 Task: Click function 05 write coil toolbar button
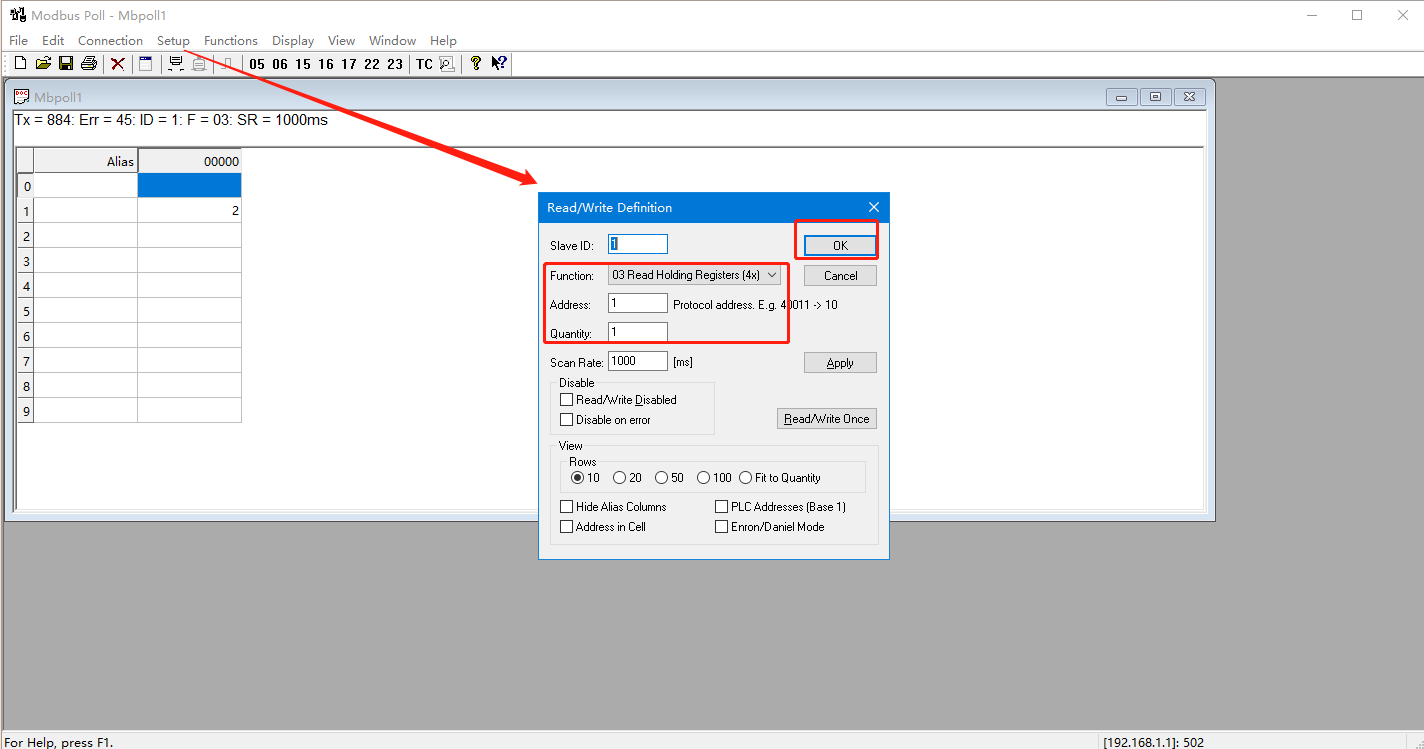(257, 64)
